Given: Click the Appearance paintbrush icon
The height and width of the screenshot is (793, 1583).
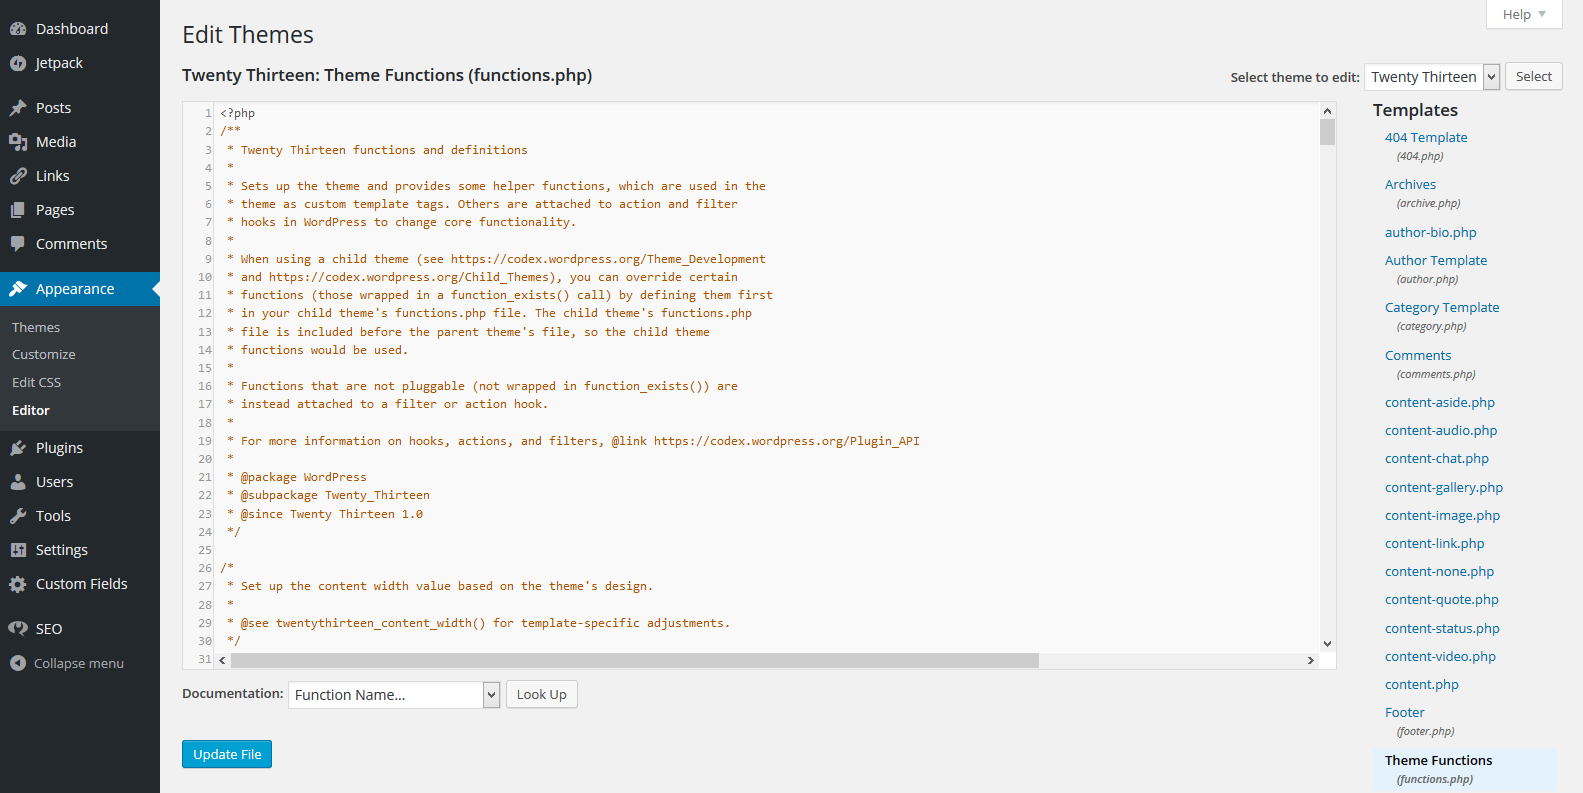Looking at the screenshot, I should (x=18, y=289).
